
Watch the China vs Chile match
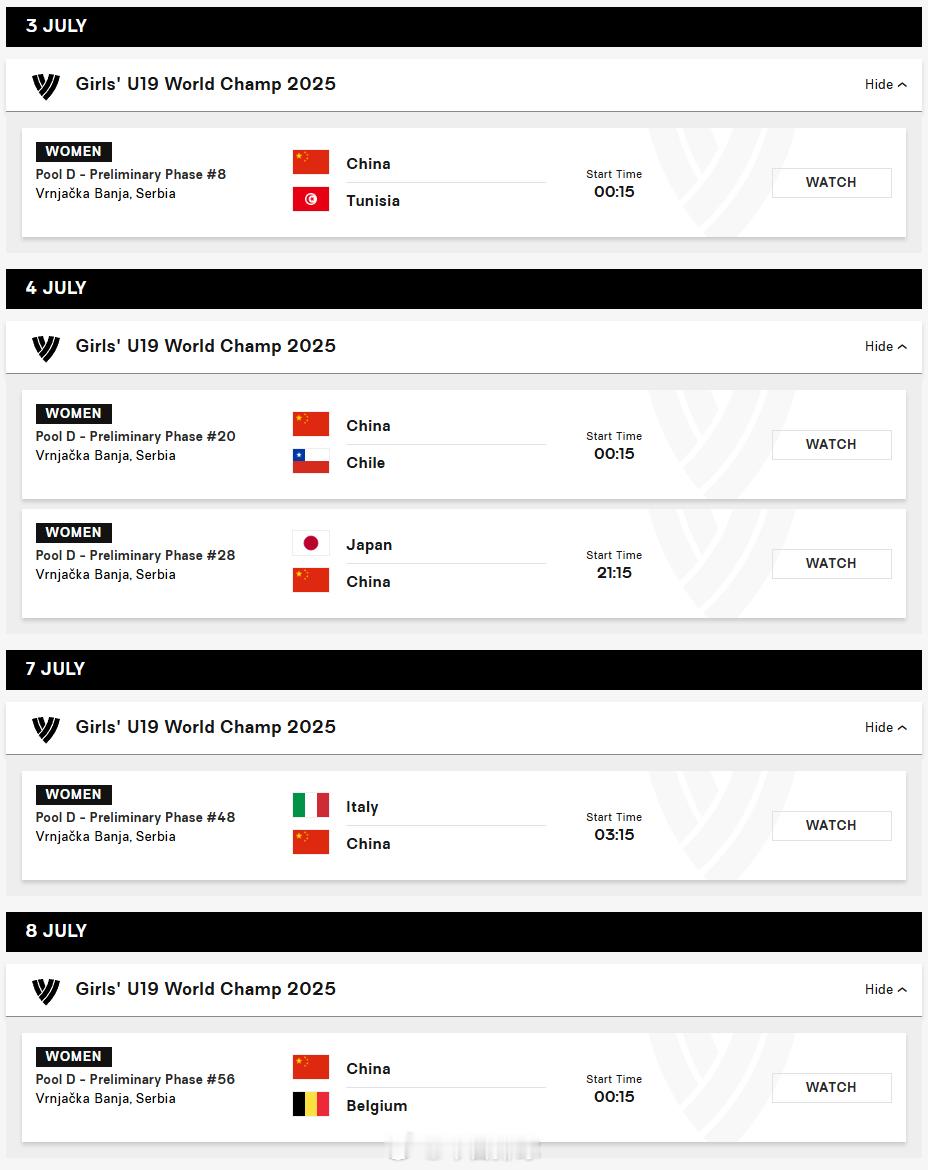click(x=831, y=445)
